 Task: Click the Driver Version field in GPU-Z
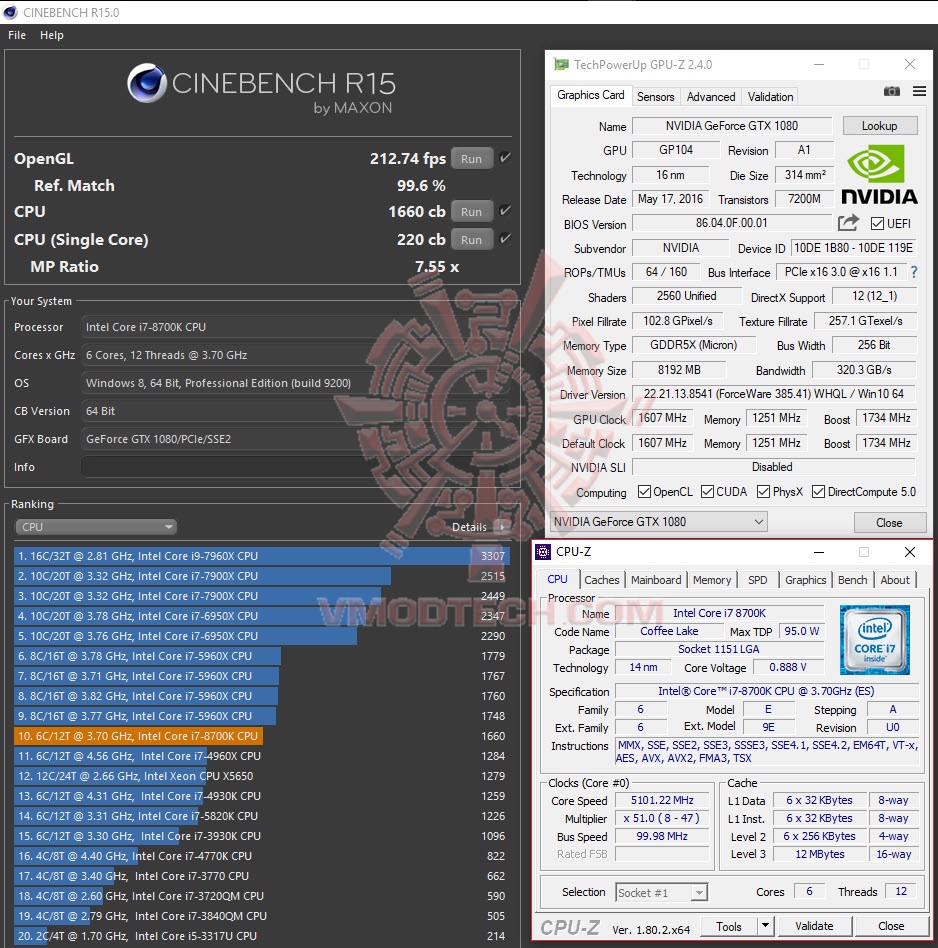774,394
